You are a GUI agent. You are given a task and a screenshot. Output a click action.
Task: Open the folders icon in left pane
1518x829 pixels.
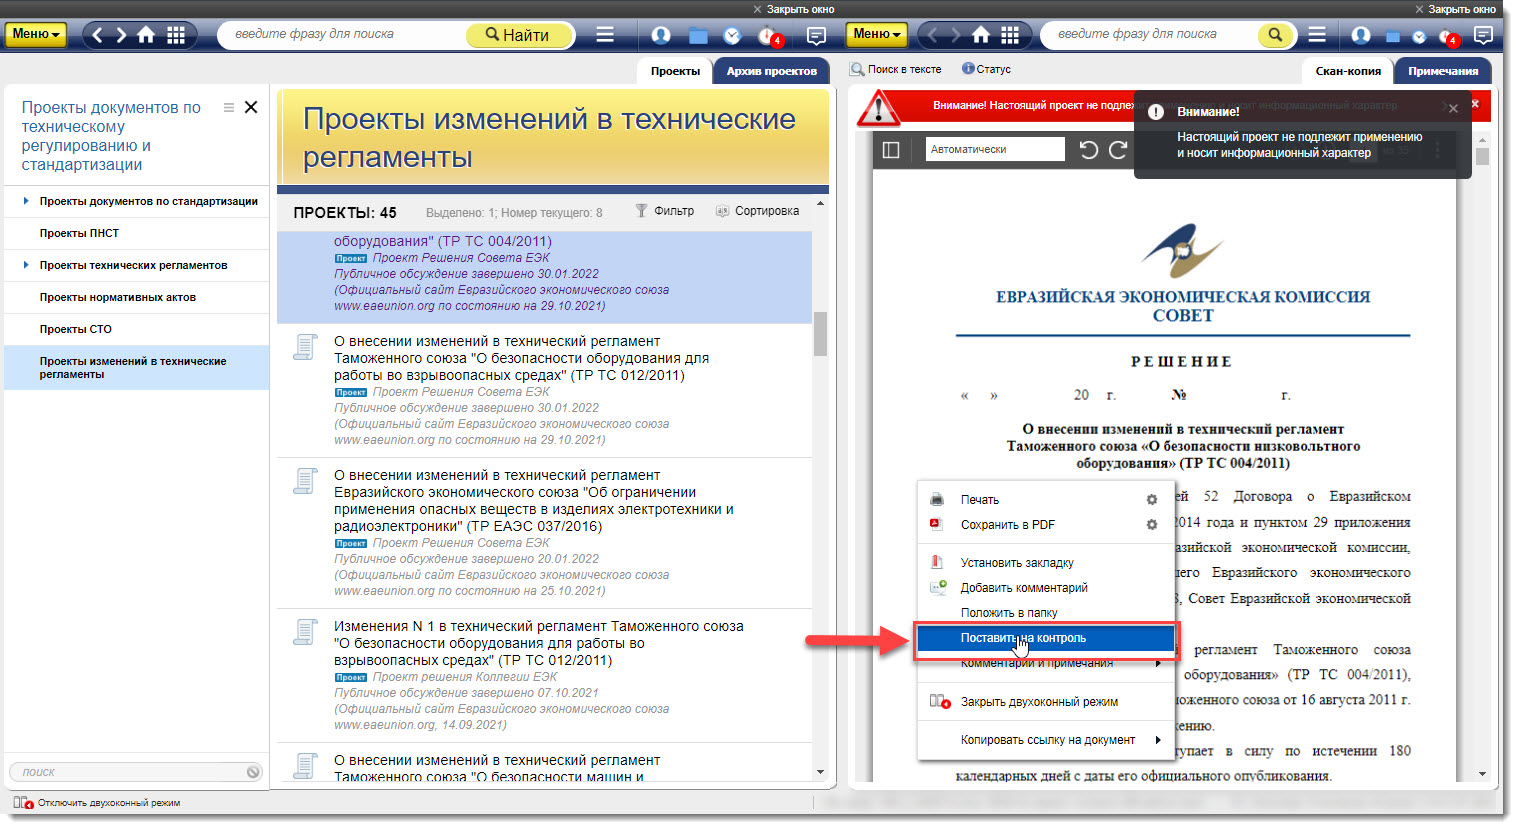pos(698,36)
